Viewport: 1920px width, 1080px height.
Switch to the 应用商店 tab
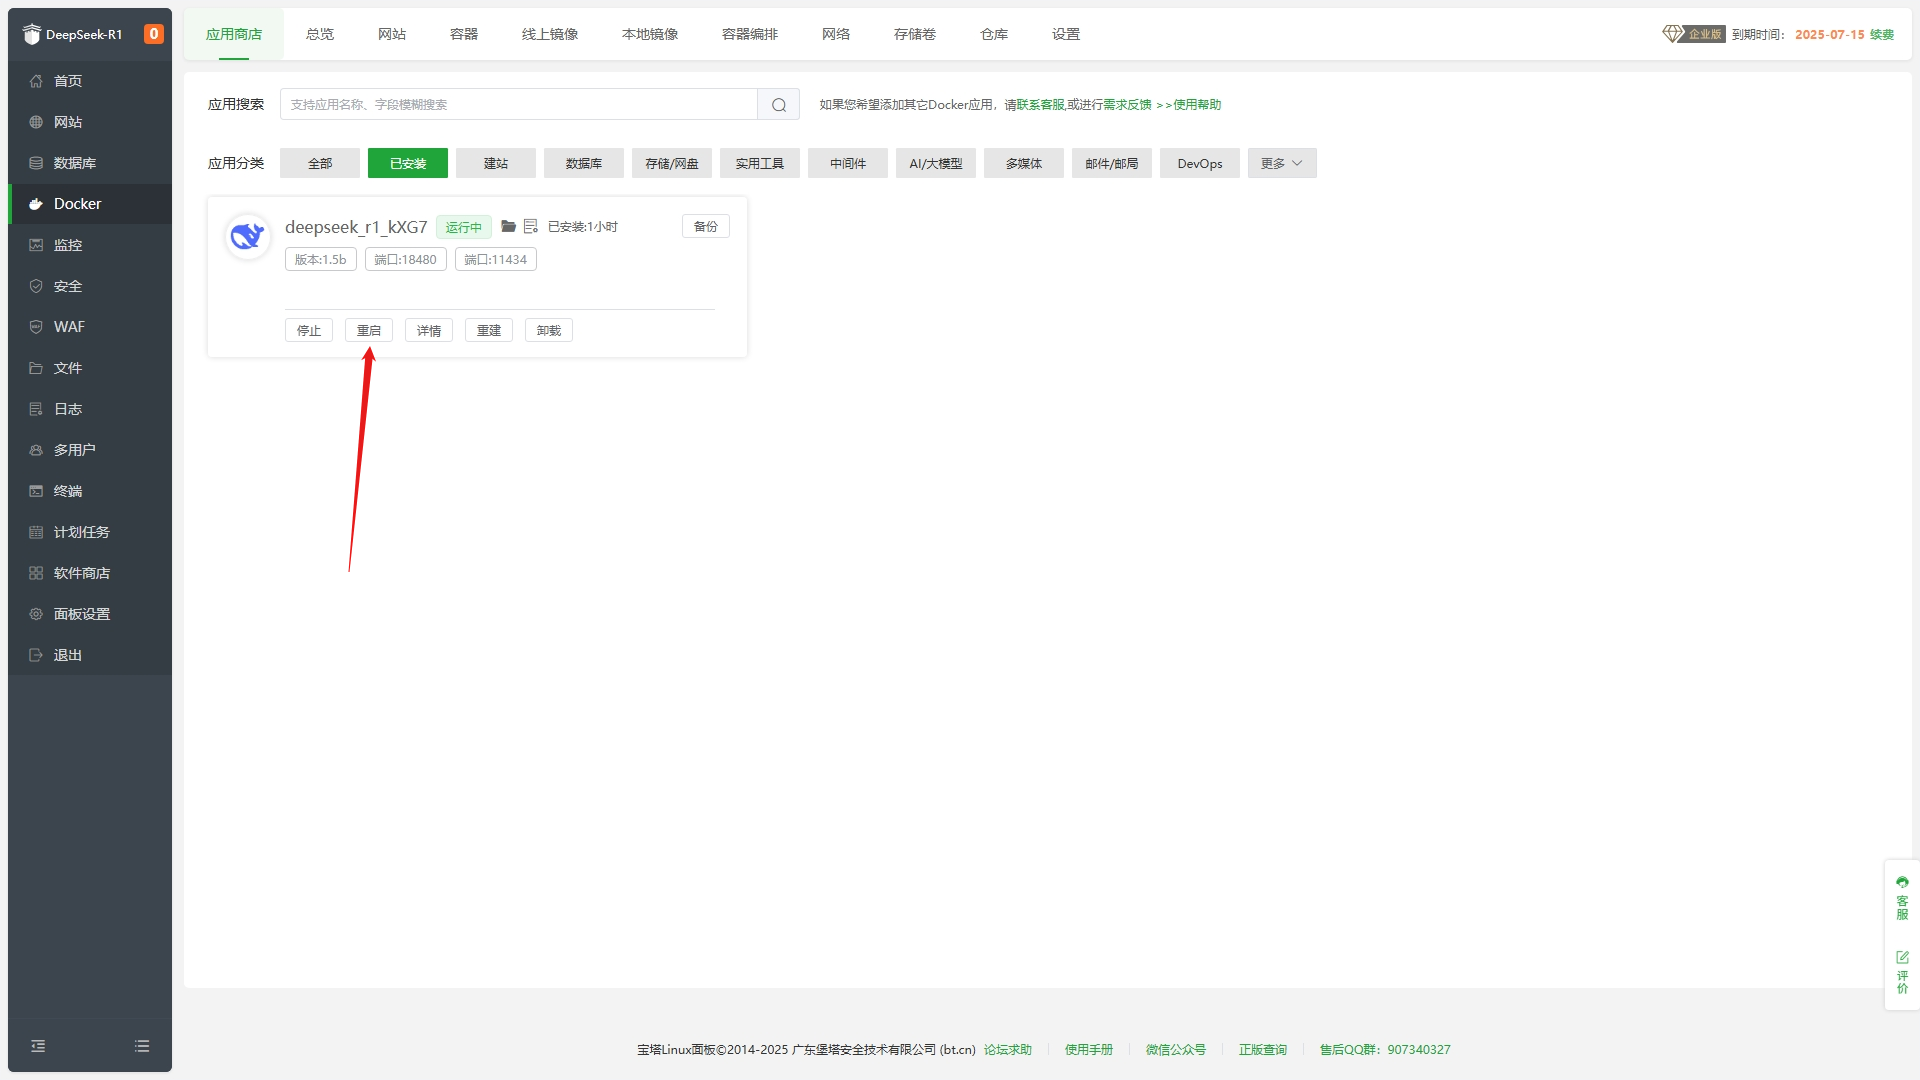click(234, 34)
